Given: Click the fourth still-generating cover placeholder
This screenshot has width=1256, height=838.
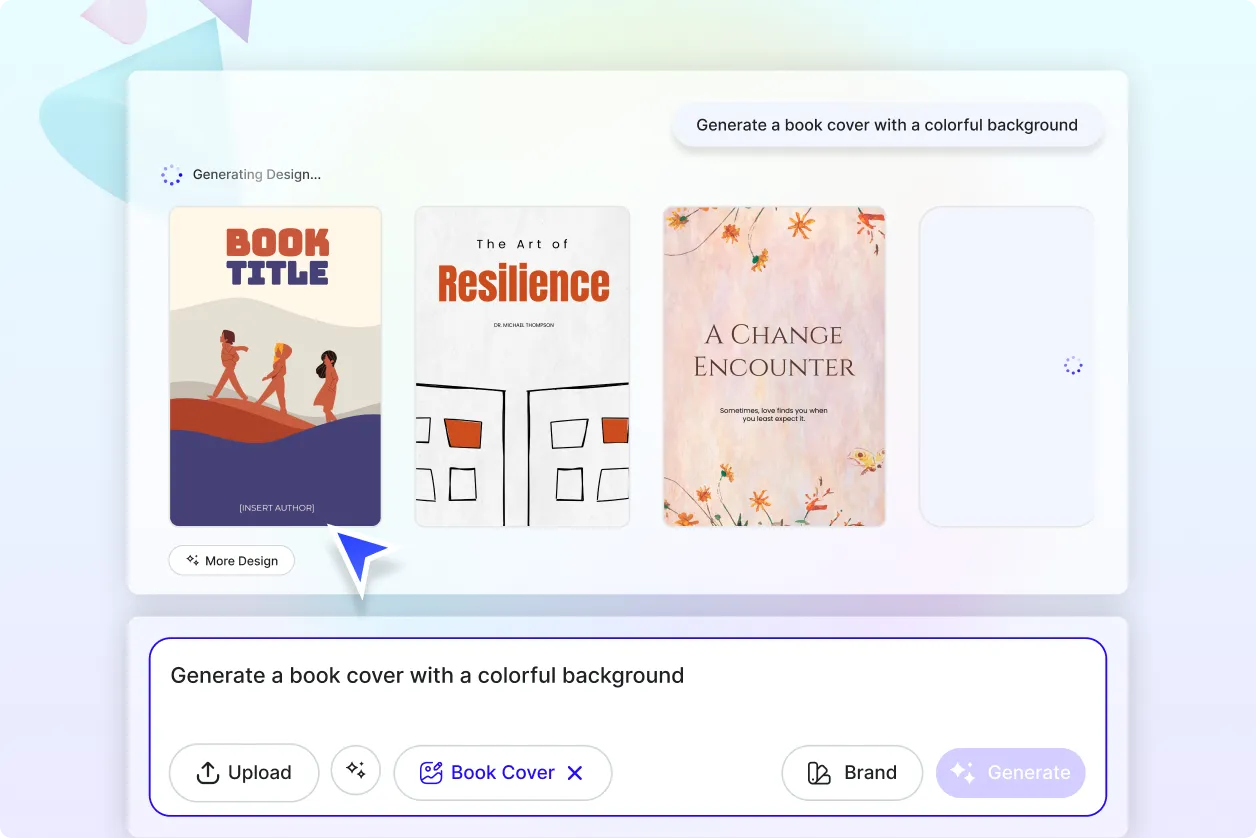Looking at the screenshot, I should click(x=1006, y=366).
